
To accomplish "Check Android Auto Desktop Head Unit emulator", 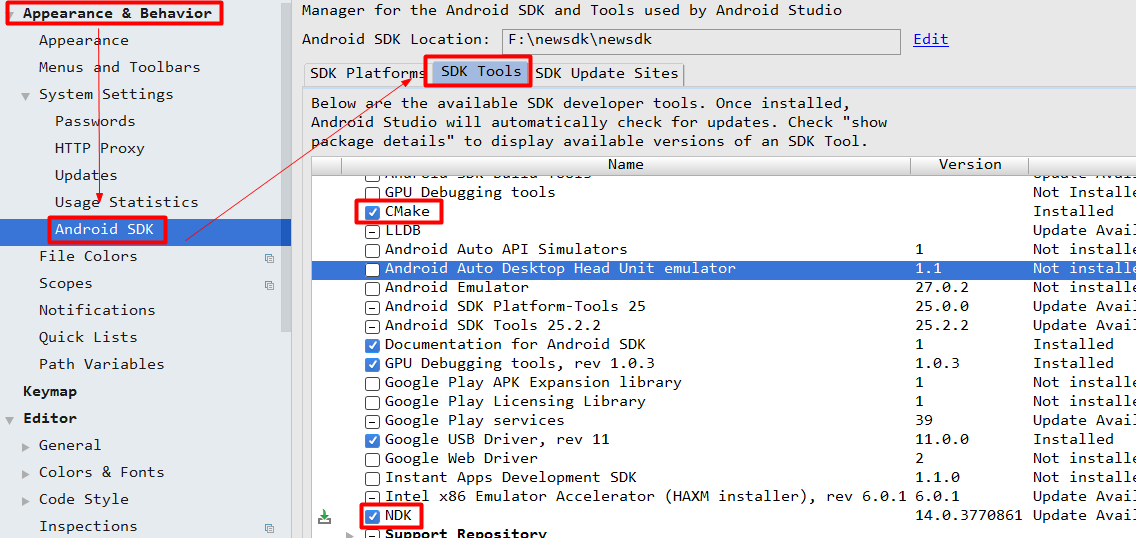I will coord(372,269).
